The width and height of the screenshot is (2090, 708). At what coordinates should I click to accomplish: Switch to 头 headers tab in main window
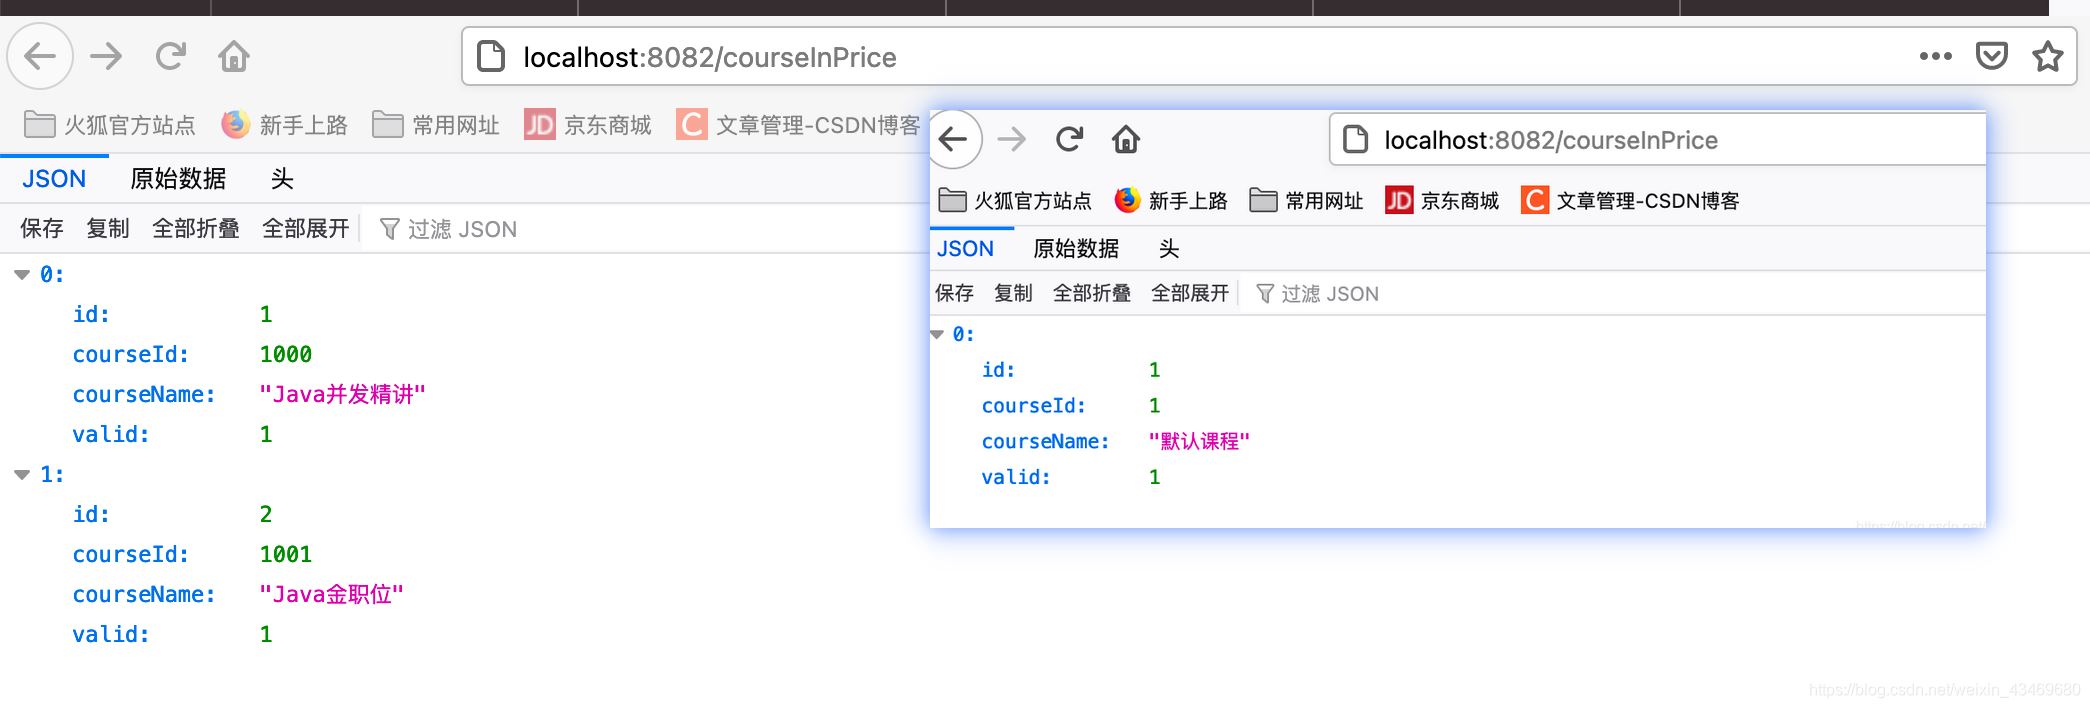282,179
